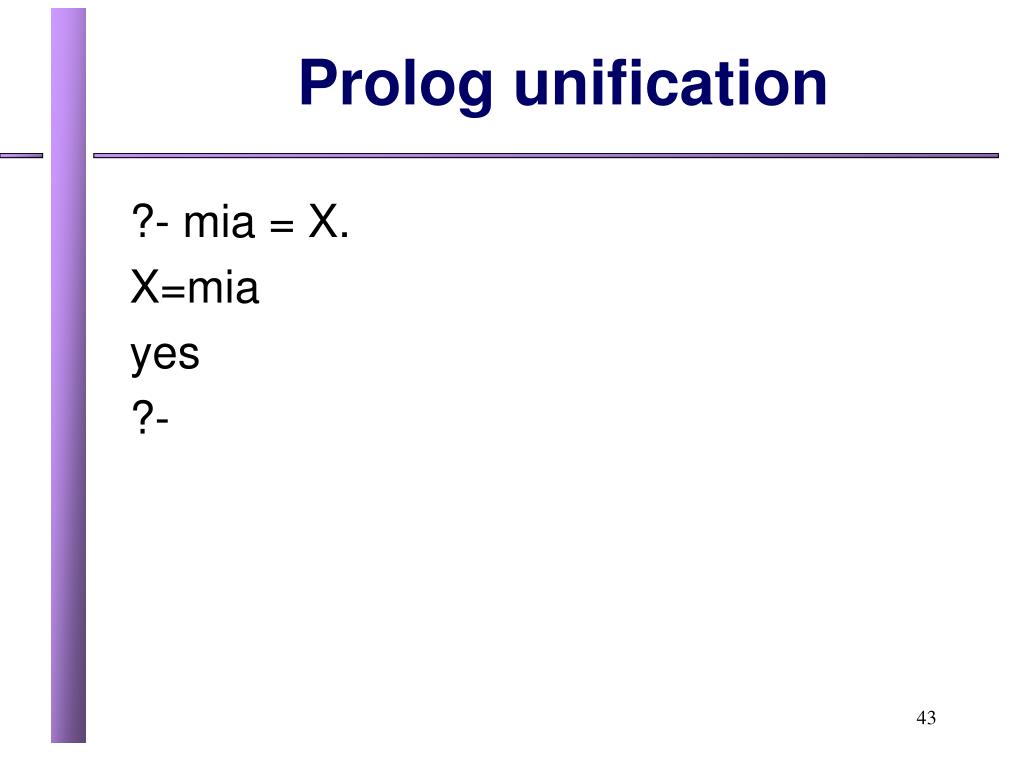Image resolution: width=1024 pixels, height=768 pixels.
Task: Click the purple vertical sidebar stripe
Action: [x=69, y=376]
